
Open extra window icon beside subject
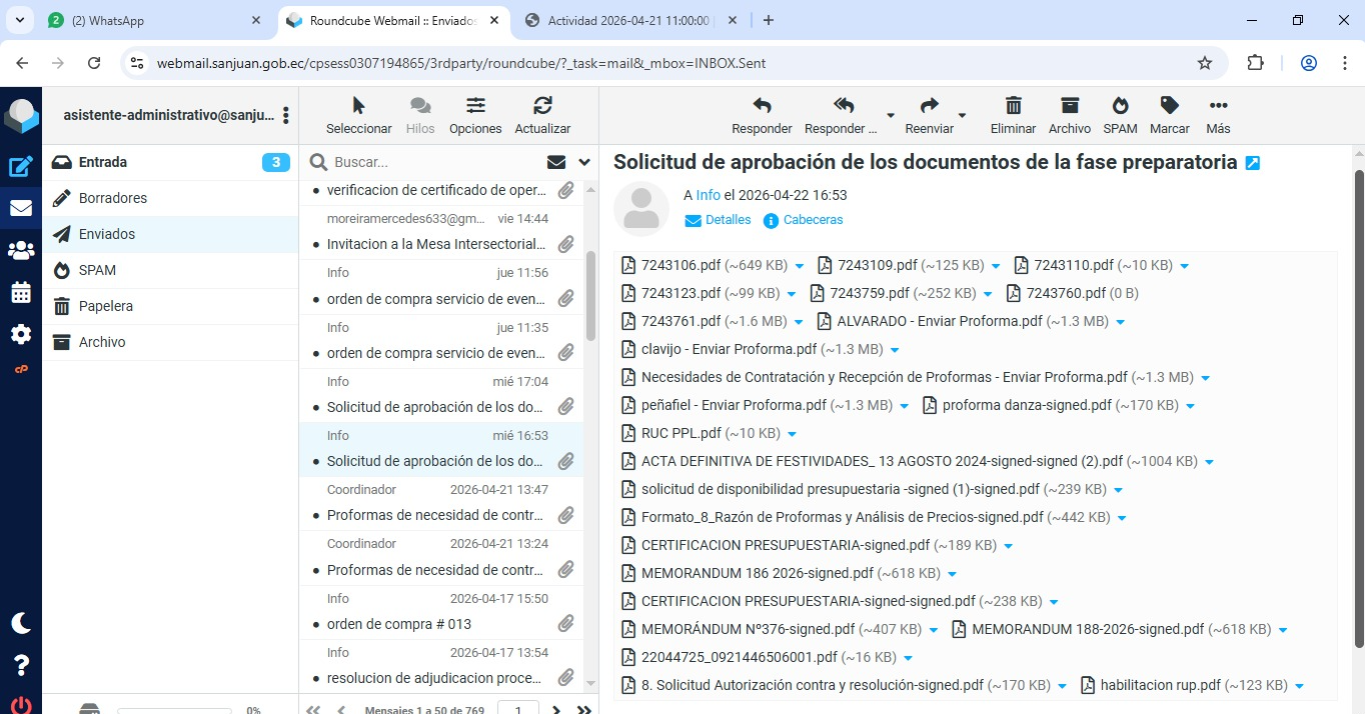point(1252,163)
